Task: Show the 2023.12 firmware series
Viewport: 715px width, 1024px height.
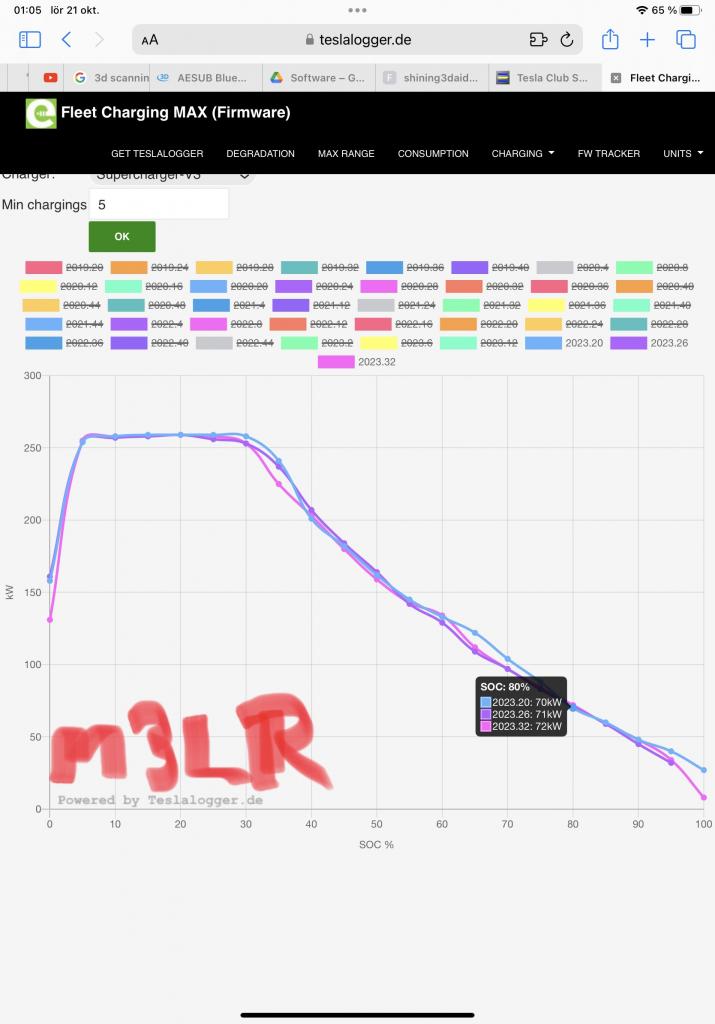Action: coord(479,343)
